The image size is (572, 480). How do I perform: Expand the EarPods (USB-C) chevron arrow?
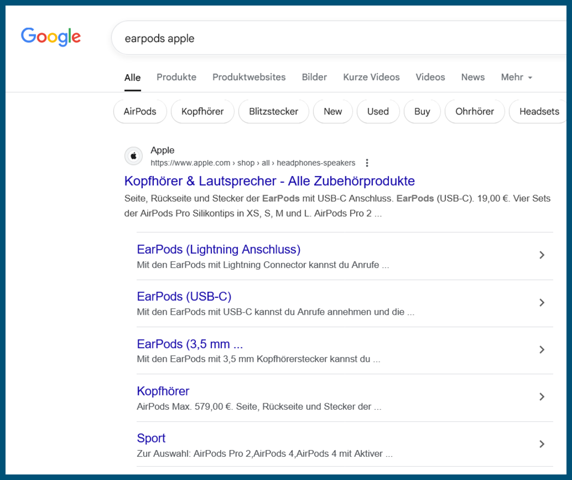point(542,302)
